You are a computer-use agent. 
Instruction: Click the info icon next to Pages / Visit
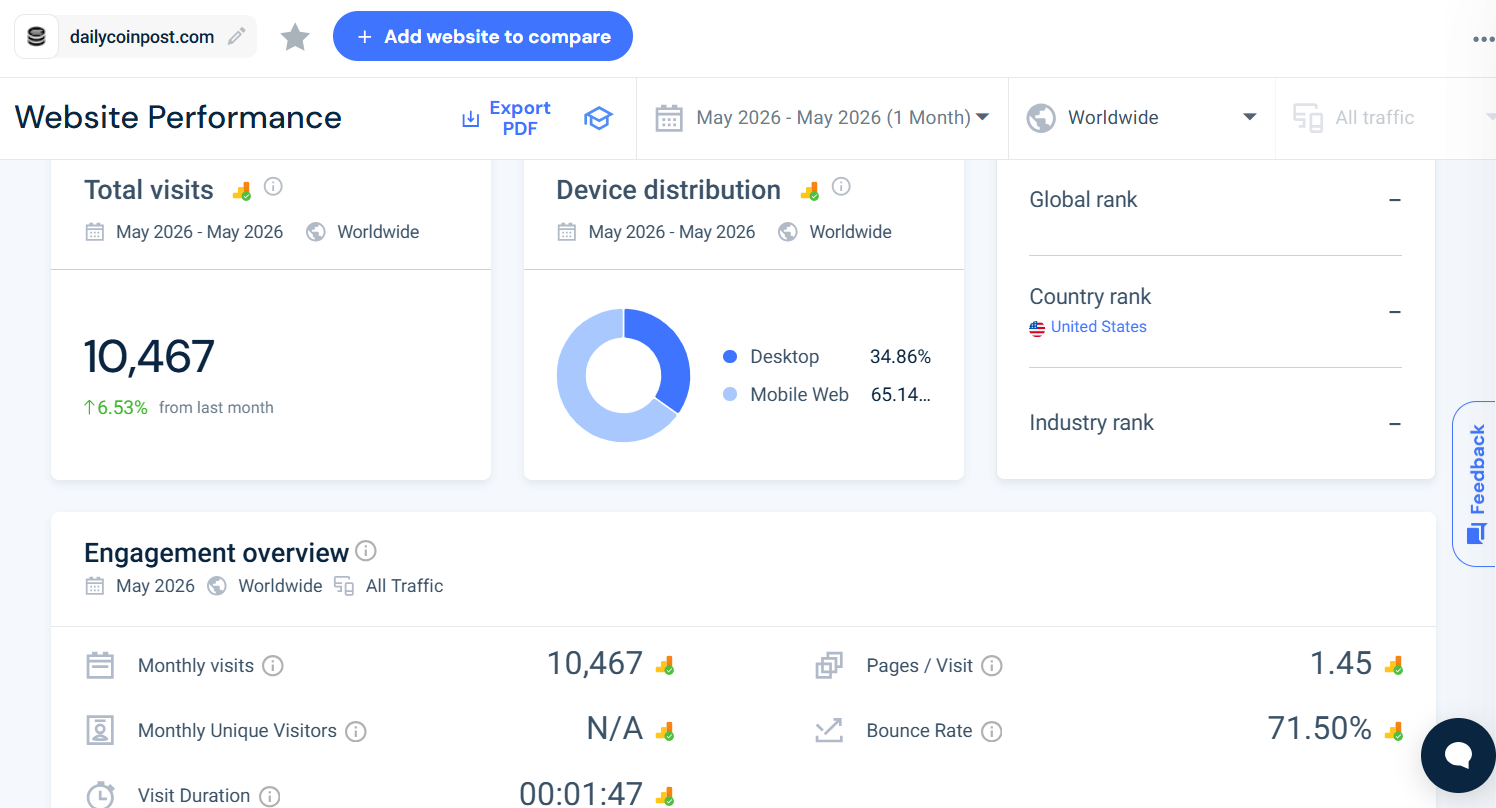point(992,666)
